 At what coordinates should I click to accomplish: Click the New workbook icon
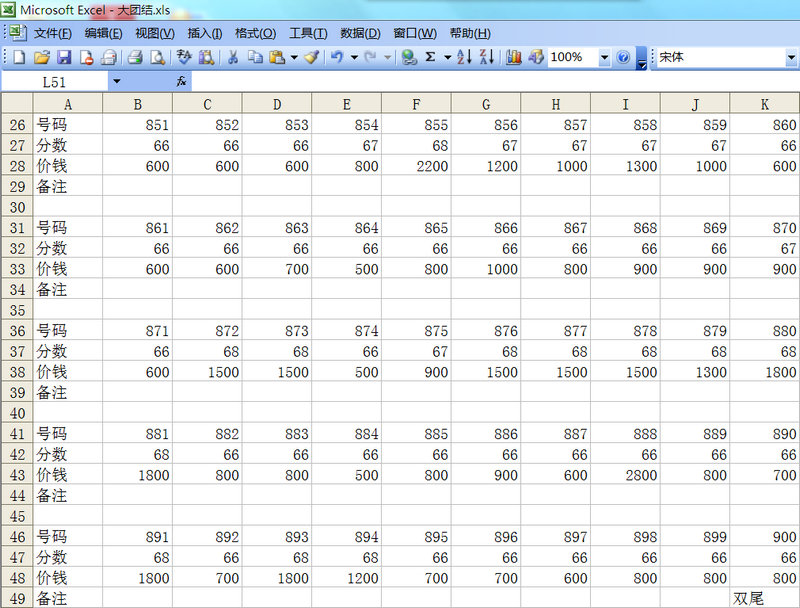point(19,58)
